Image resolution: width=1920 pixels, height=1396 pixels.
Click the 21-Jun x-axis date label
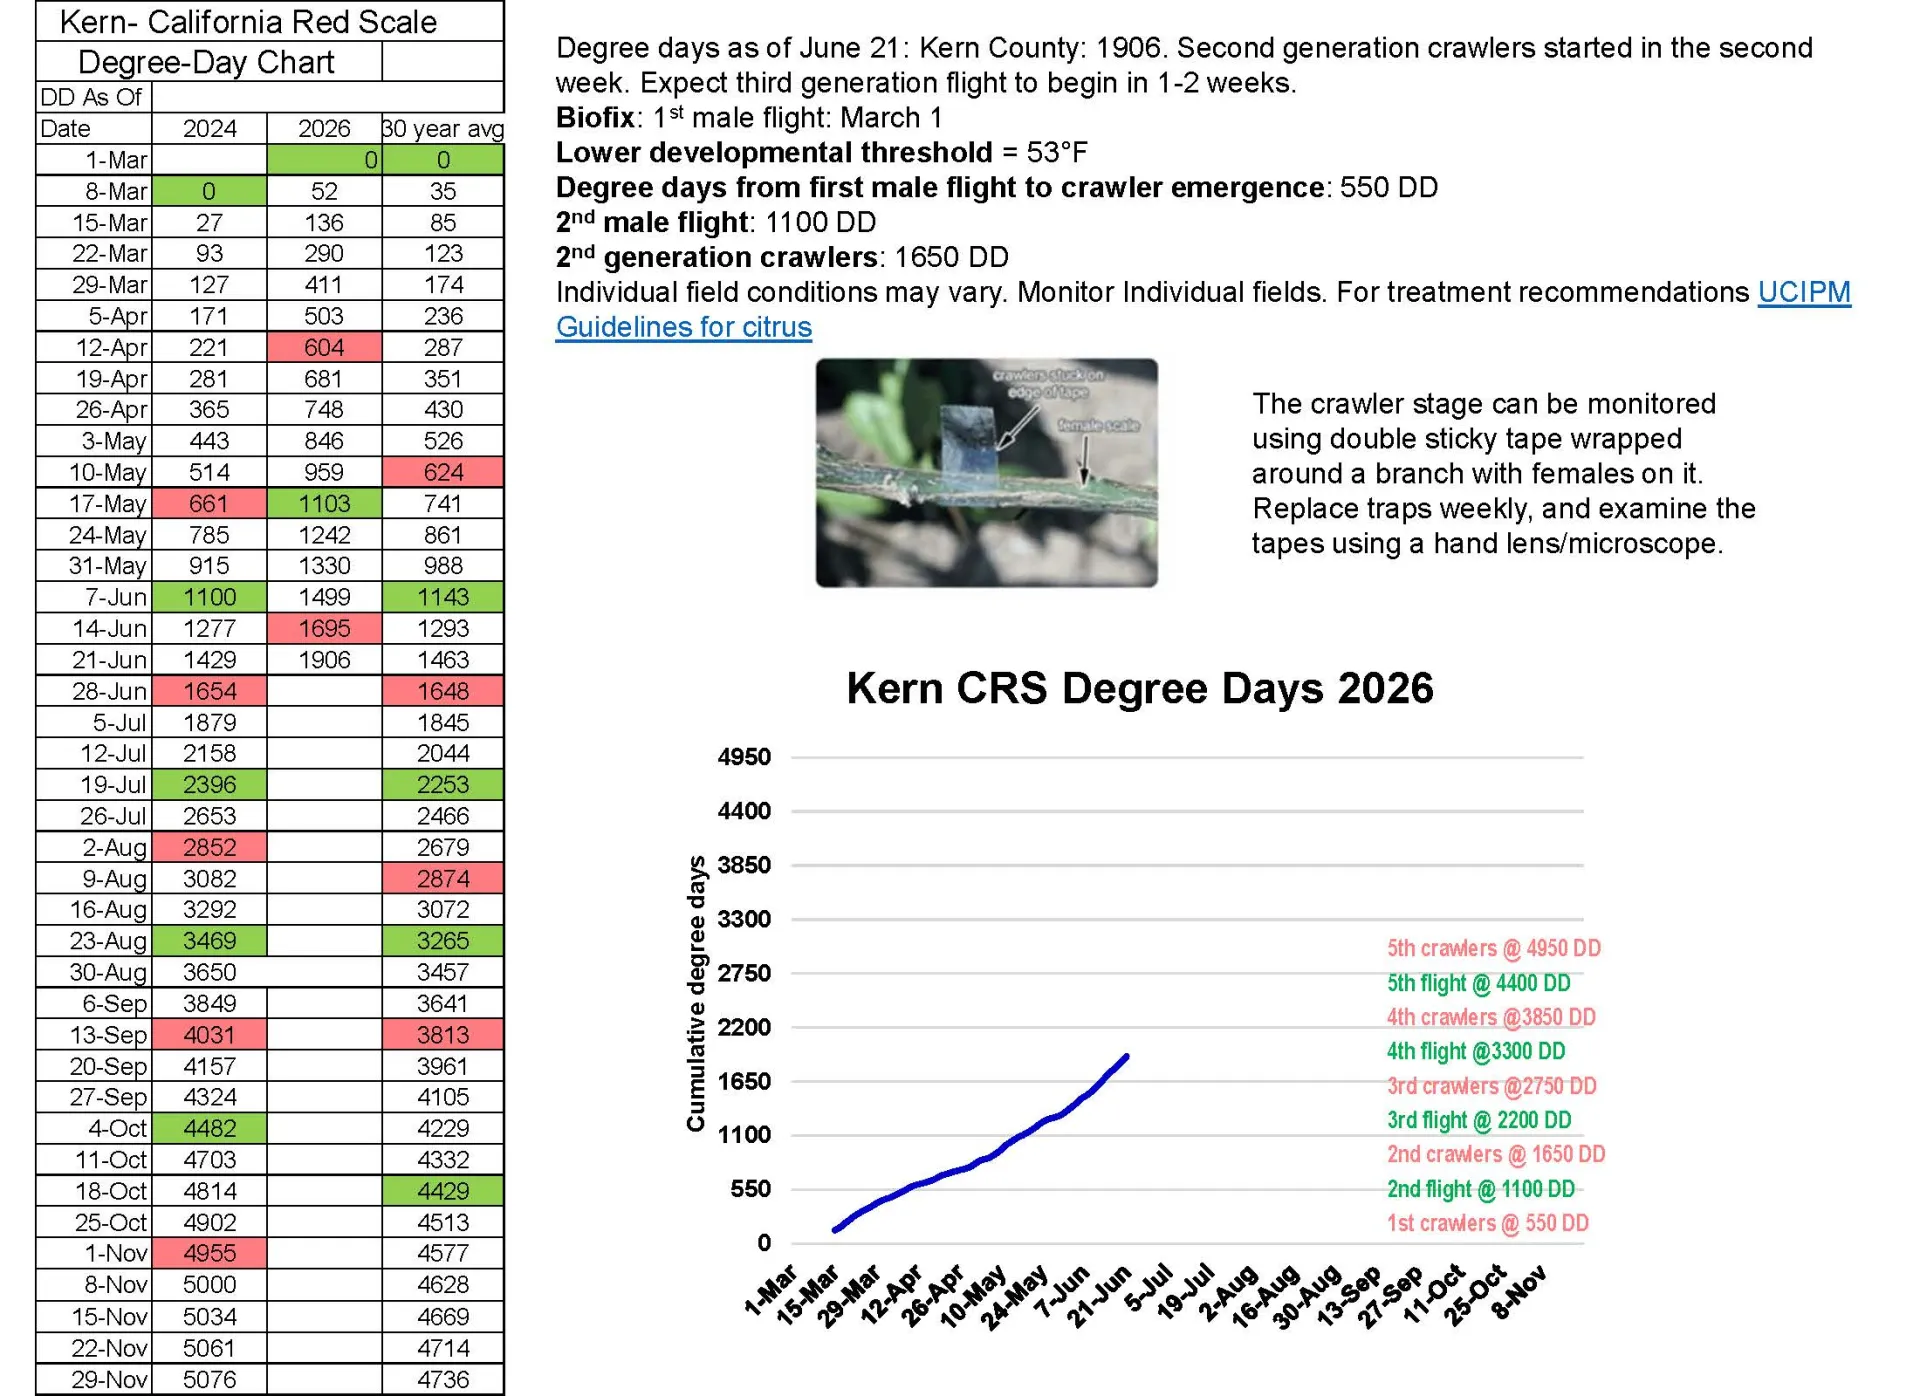point(1098,1296)
